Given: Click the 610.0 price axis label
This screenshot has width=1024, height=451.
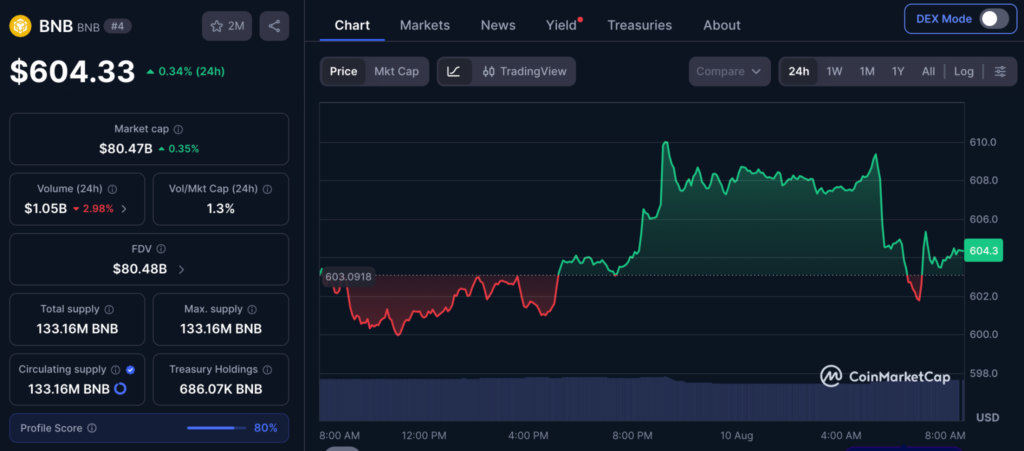Looking at the screenshot, I should 984,142.
